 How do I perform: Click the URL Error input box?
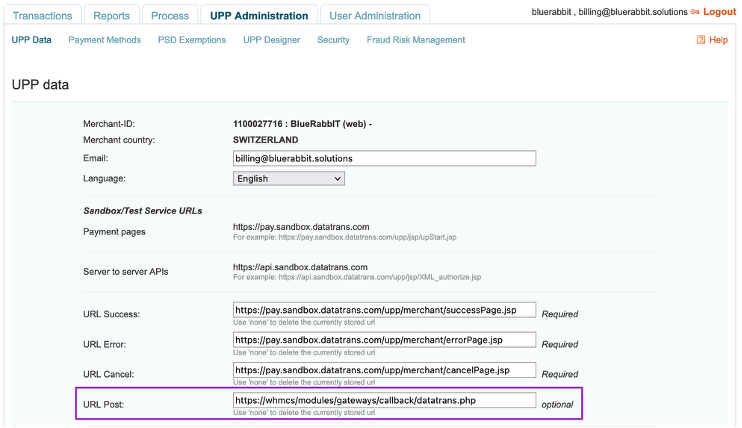coord(384,340)
